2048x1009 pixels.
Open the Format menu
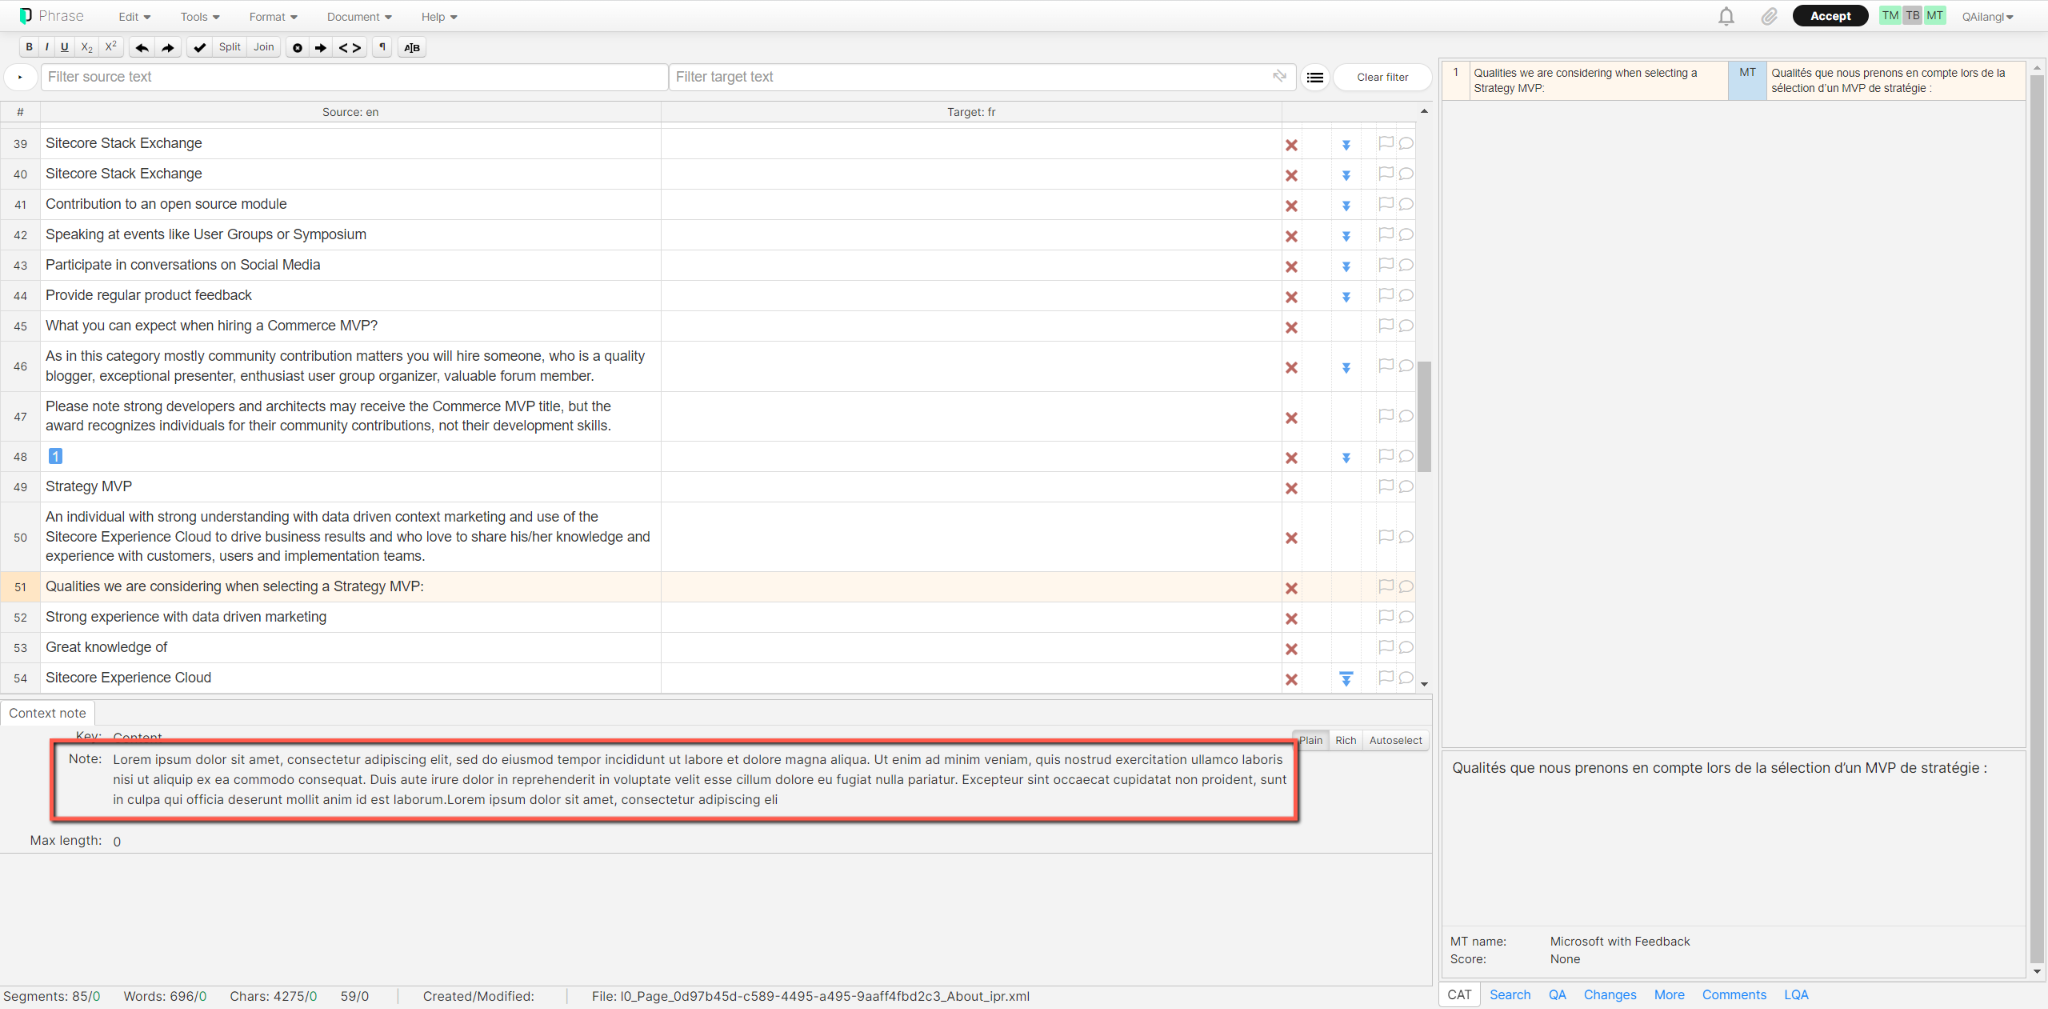click(273, 17)
